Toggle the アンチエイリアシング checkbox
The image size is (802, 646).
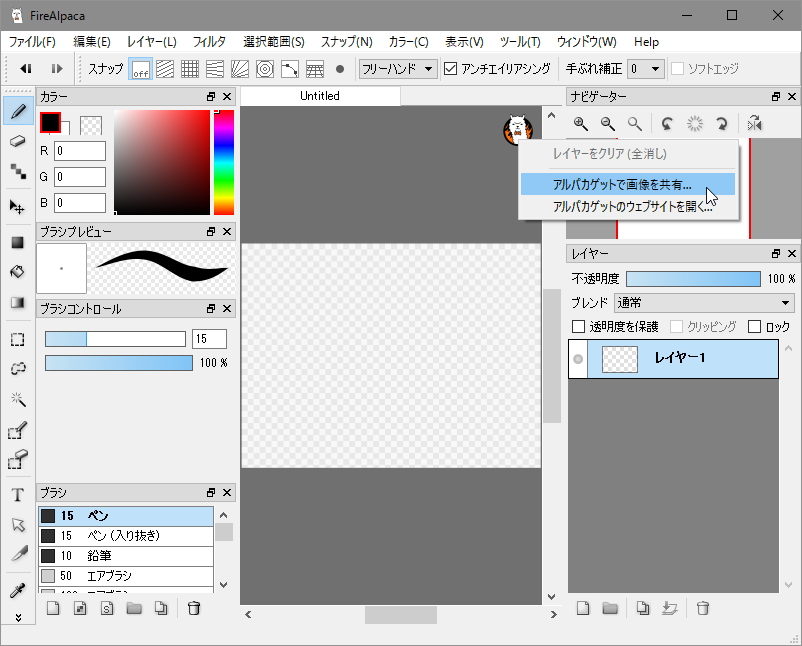tap(451, 69)
